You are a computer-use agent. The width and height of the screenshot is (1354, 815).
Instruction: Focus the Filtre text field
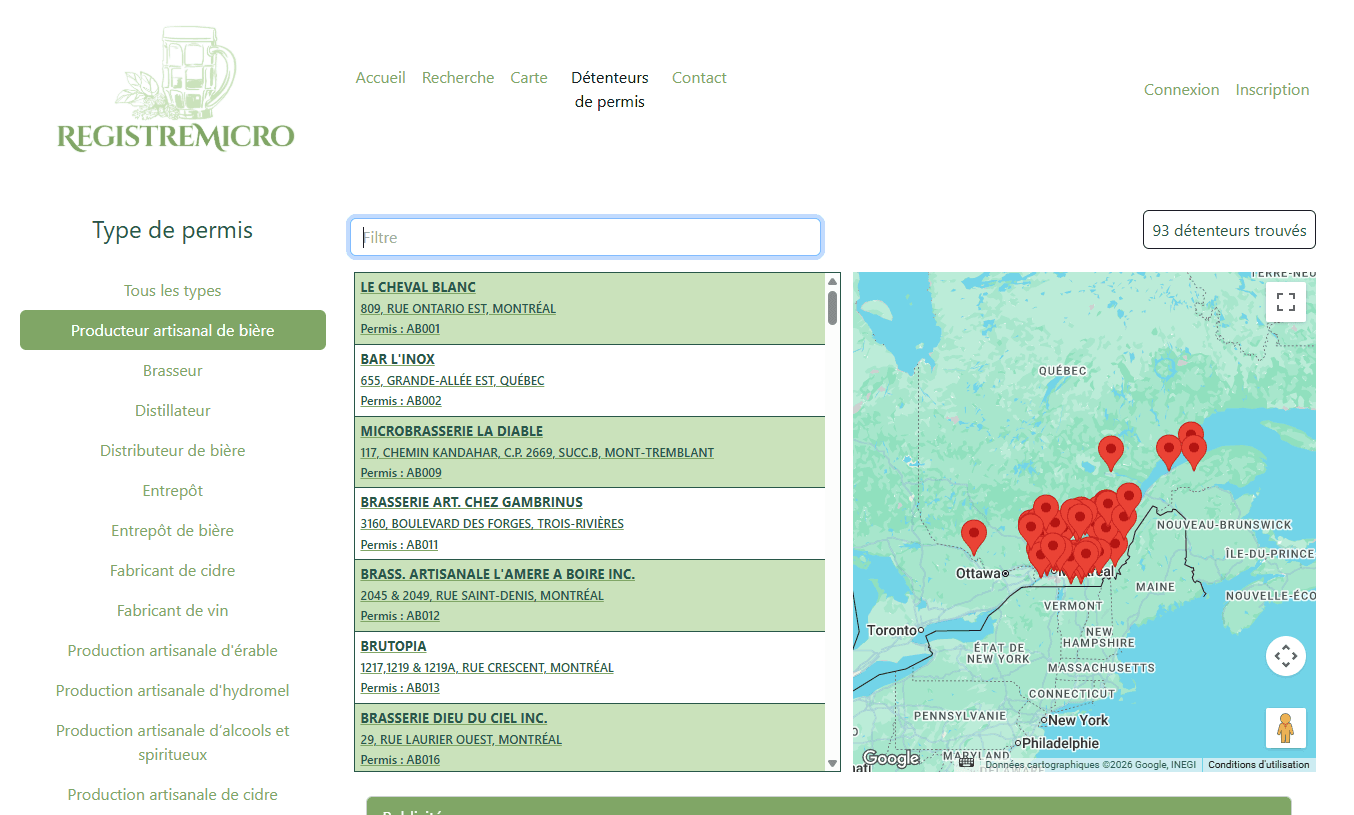(585, 238)
